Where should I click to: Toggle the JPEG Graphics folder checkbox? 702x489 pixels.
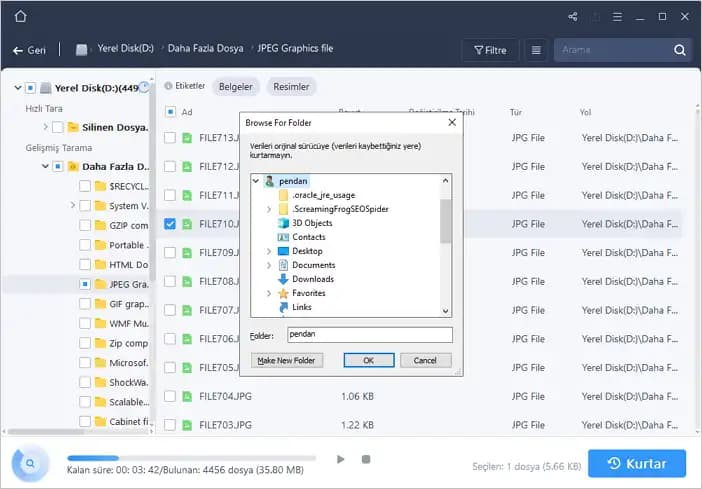click(86, 285)
